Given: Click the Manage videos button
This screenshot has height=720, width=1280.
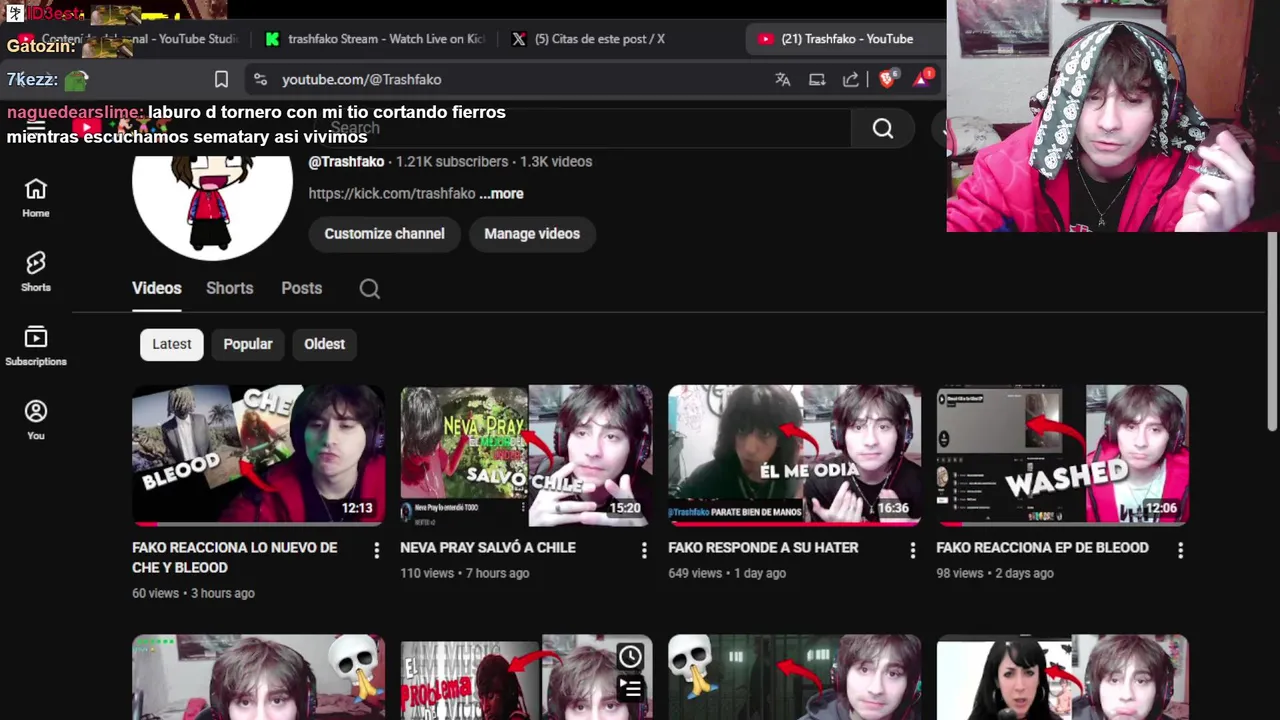Looking at the screenshot, I should 532,234.
